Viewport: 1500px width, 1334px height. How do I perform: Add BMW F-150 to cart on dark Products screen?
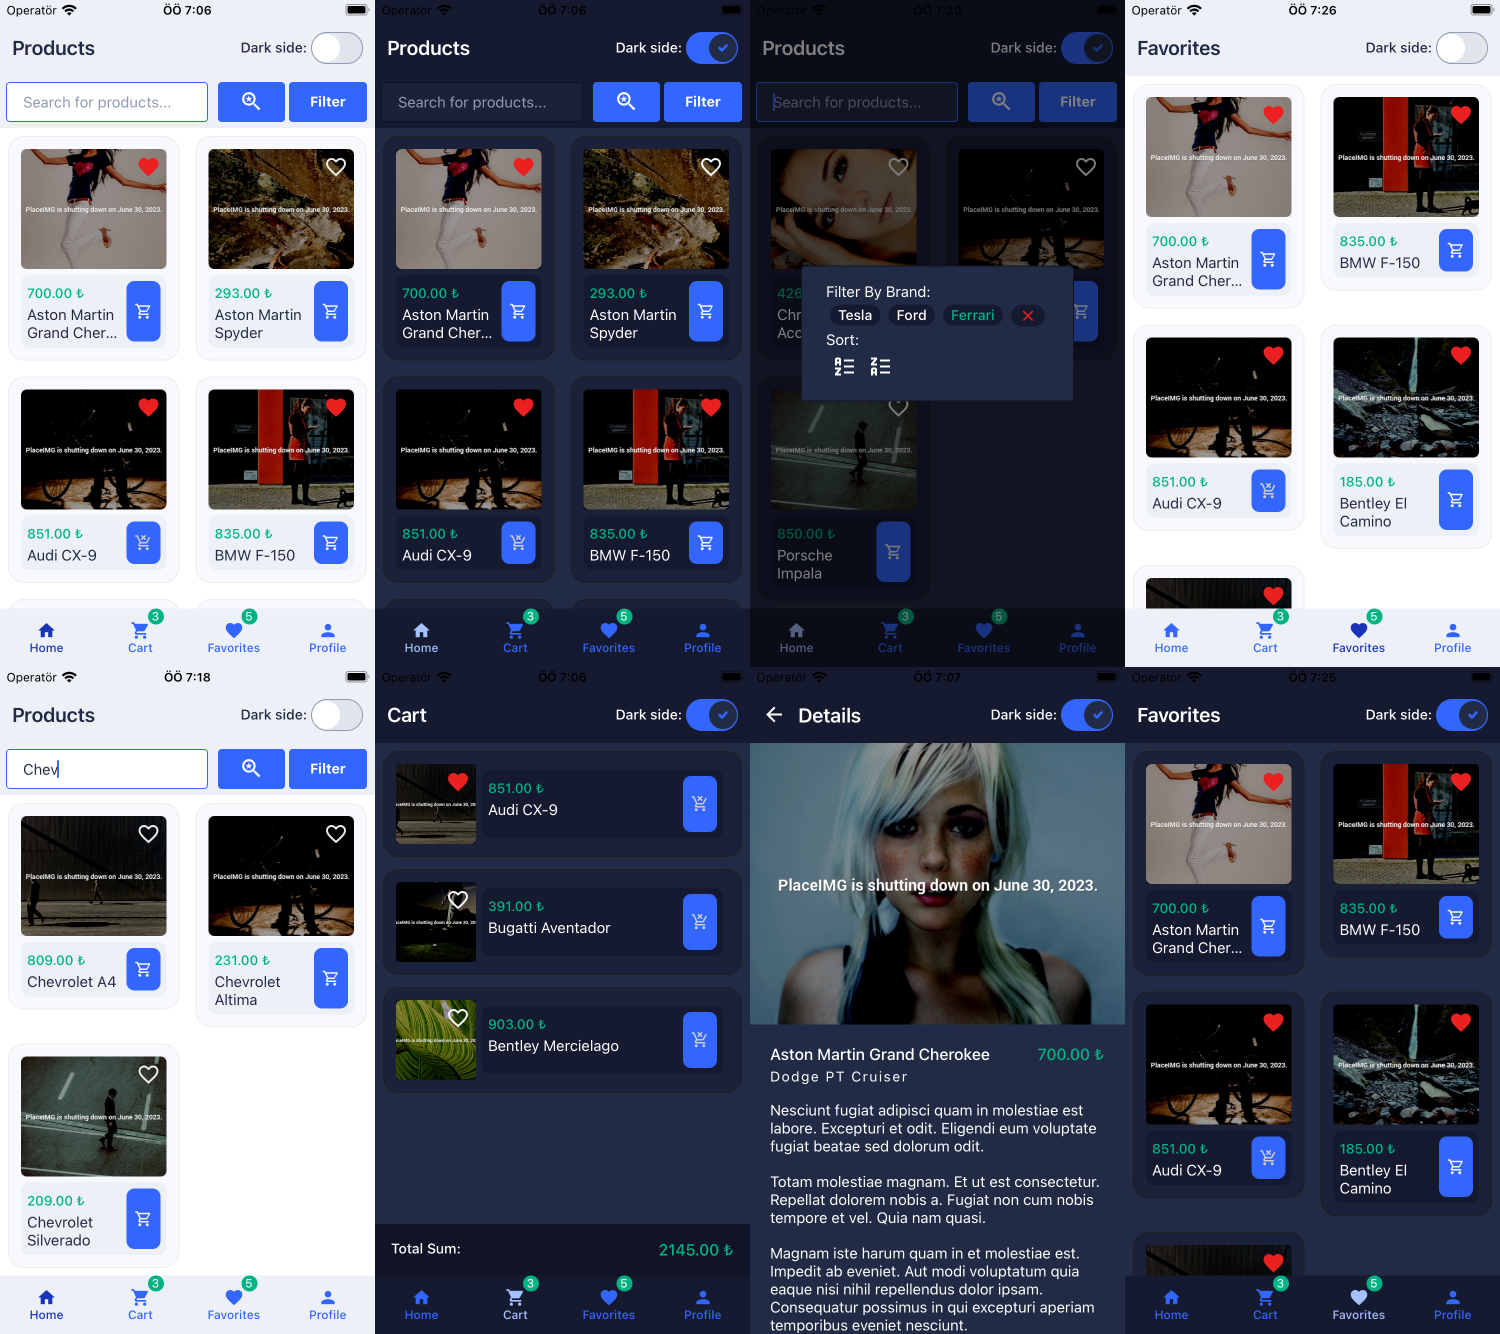[706, 542]
